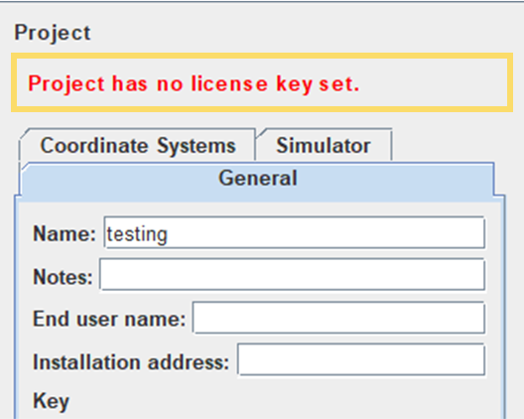Viewport: 524px width, 419px height.
Task: Click the "Name:" field label
Action: tap(64, 234)
